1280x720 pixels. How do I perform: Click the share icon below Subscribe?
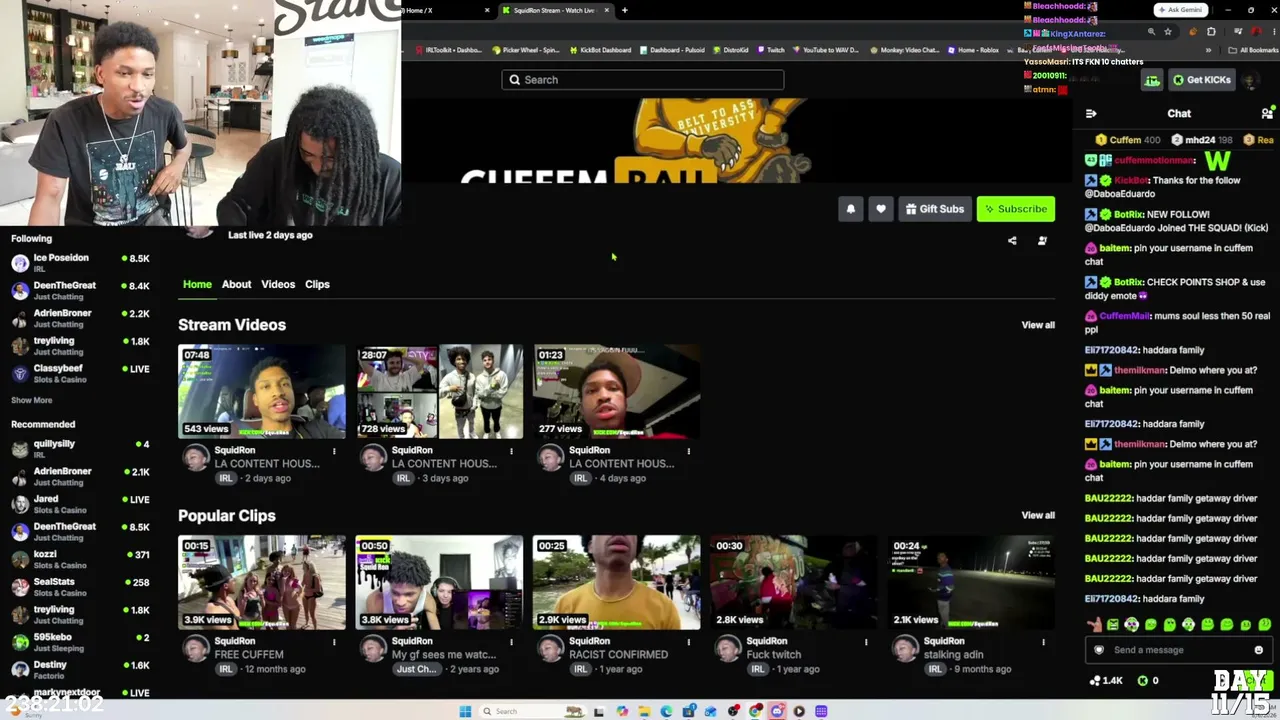pos(1012,241)
